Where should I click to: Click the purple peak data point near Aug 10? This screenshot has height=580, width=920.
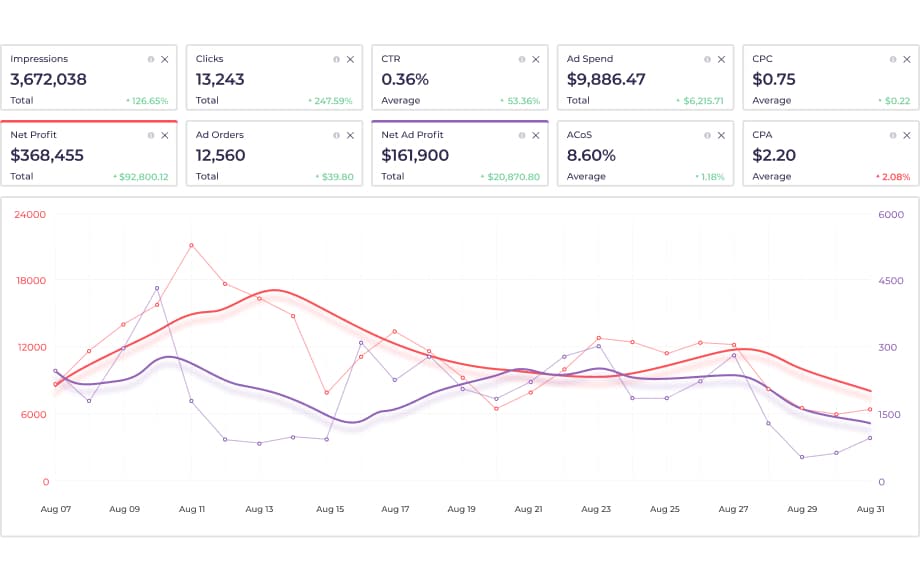[157, 288]
